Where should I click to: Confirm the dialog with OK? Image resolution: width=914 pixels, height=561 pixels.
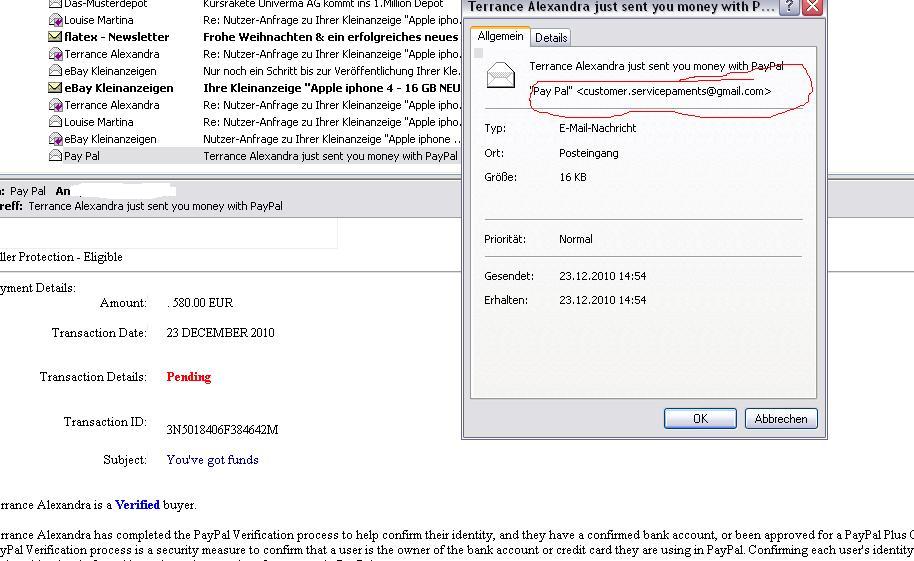tap(700, 419)
